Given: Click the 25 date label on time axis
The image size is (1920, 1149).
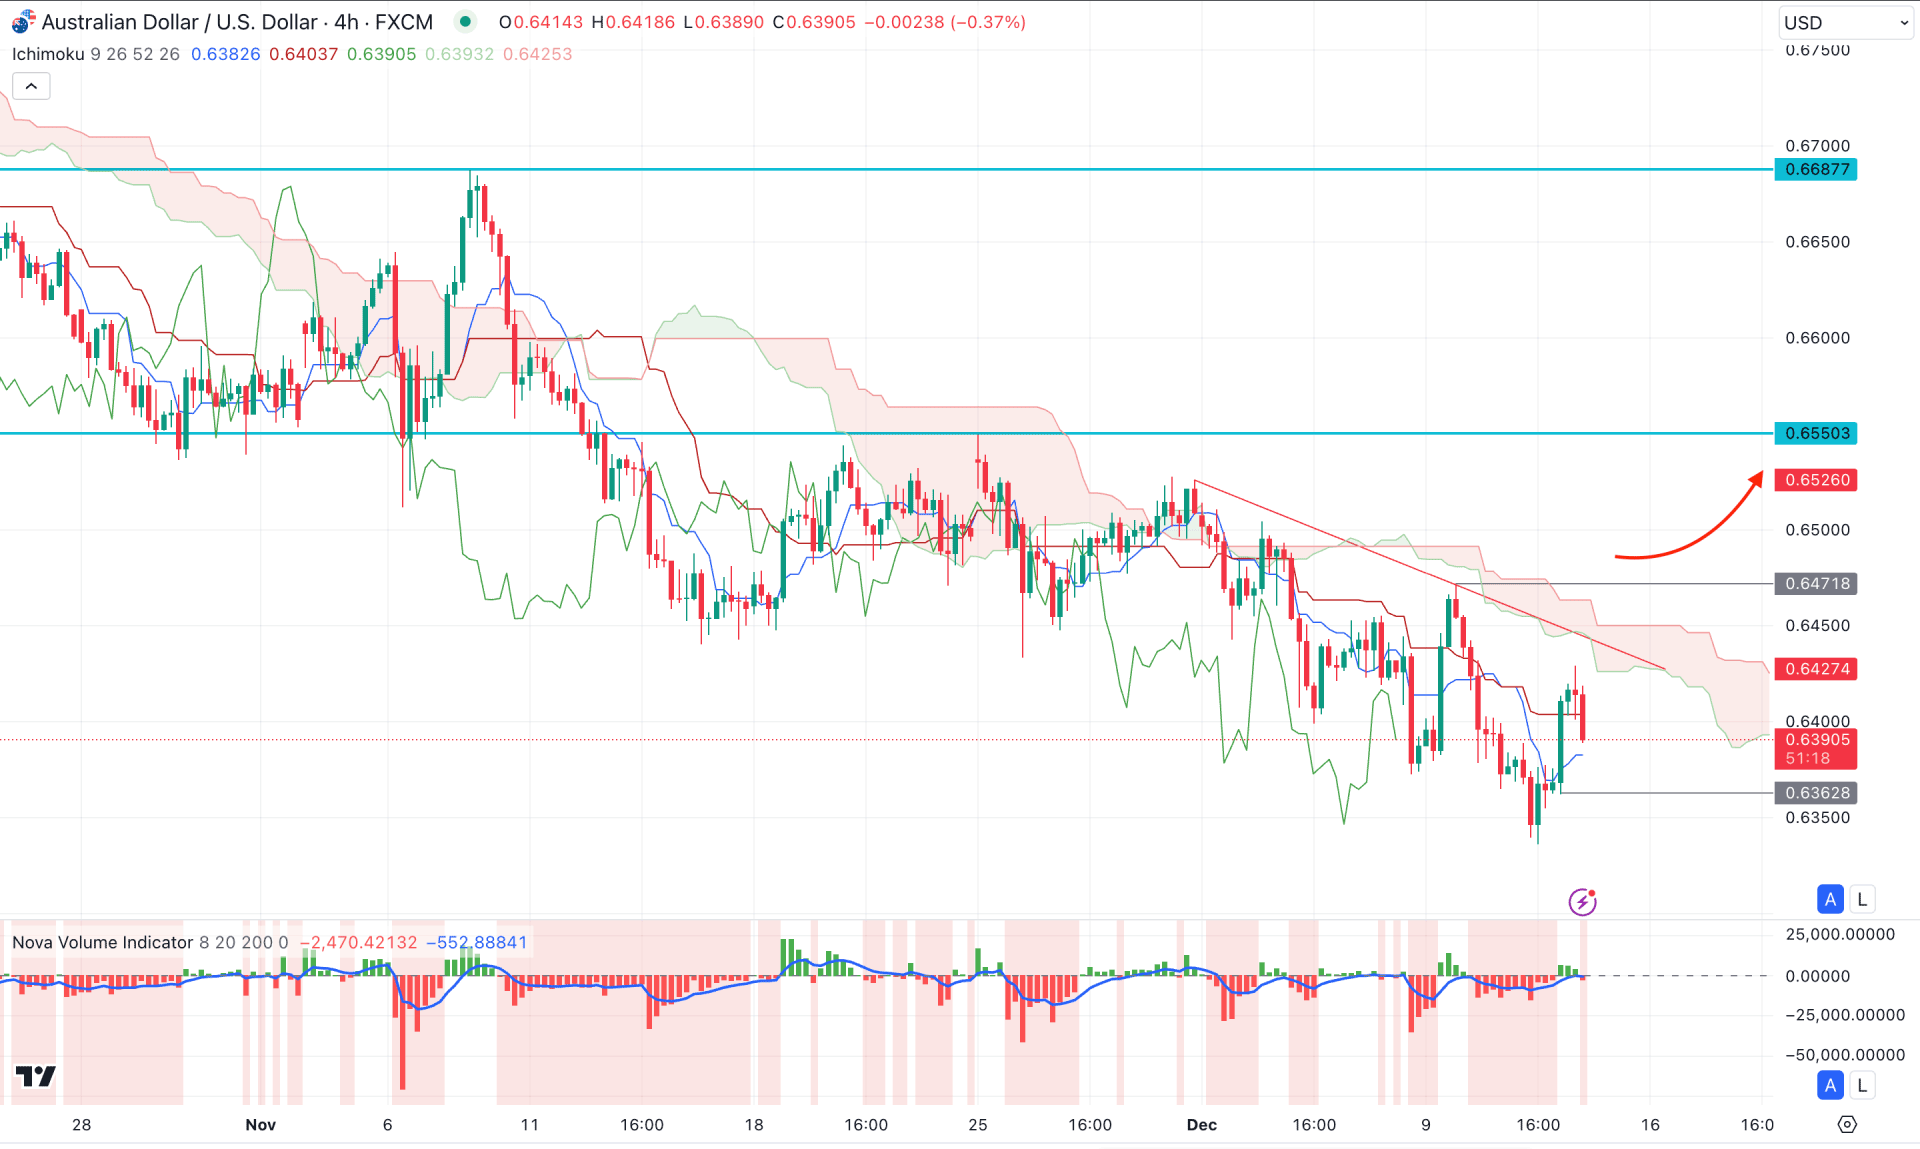Looking at the screenshot, I should 978,1125.
